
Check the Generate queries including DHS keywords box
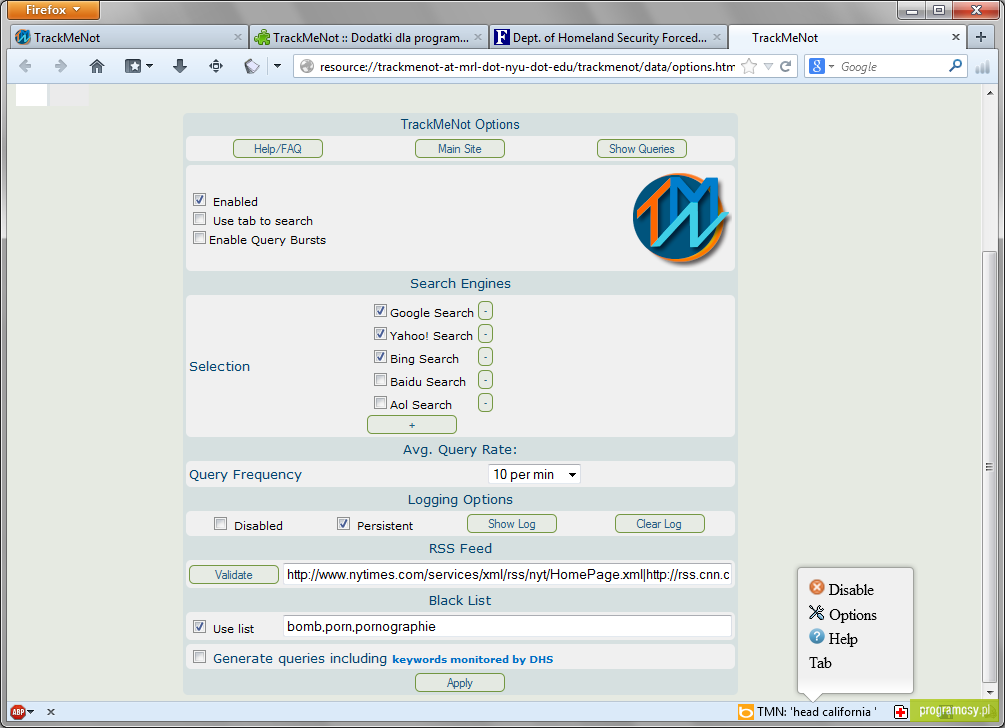pyautogui.click(x=199, y=657)
